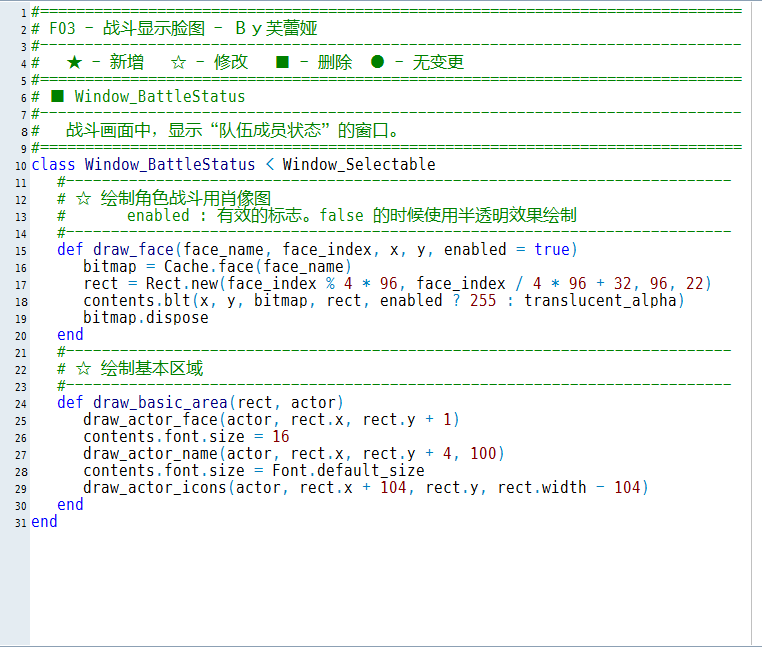Click "bitmap.dispose" on line 19
Screen dimensions: 762x647
pos(146,317)
